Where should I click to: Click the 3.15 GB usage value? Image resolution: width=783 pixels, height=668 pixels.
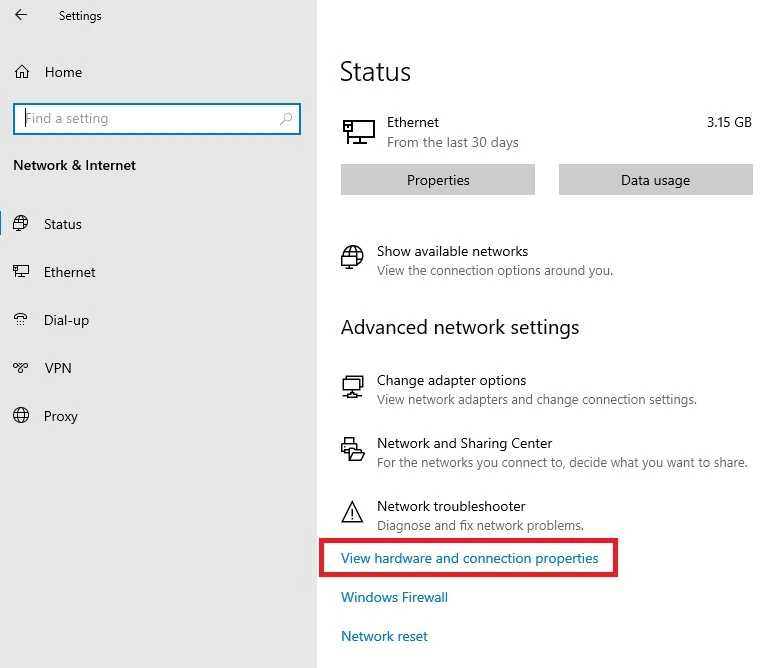pyautogui.click(x=729, y=122)
